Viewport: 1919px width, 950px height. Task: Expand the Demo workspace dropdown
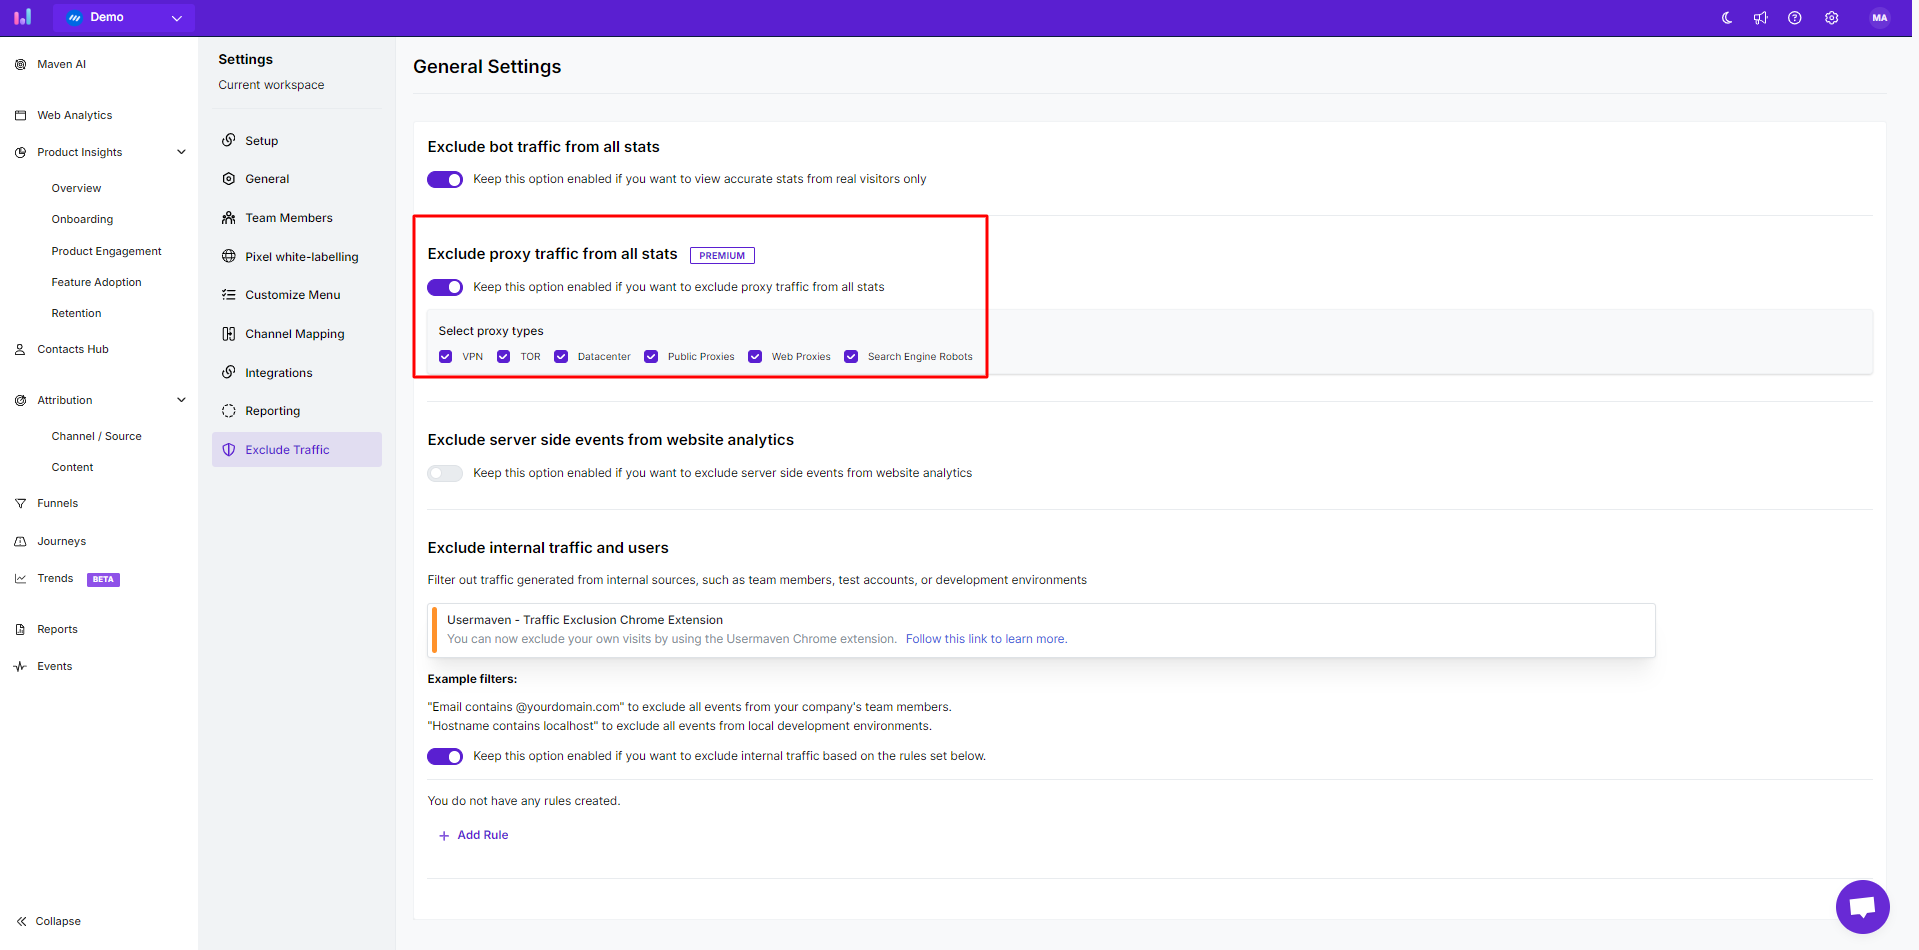[176, 17]
